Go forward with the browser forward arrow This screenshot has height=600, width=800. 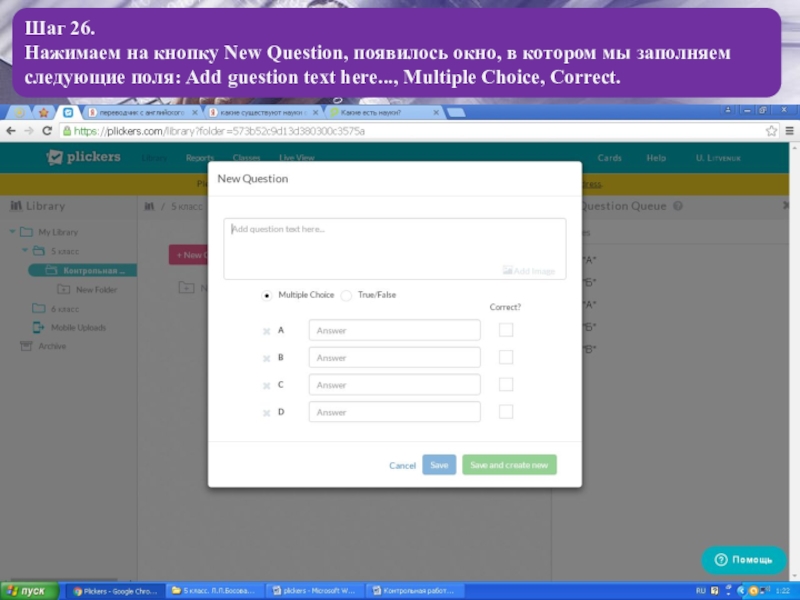click(x=29, y=131)
